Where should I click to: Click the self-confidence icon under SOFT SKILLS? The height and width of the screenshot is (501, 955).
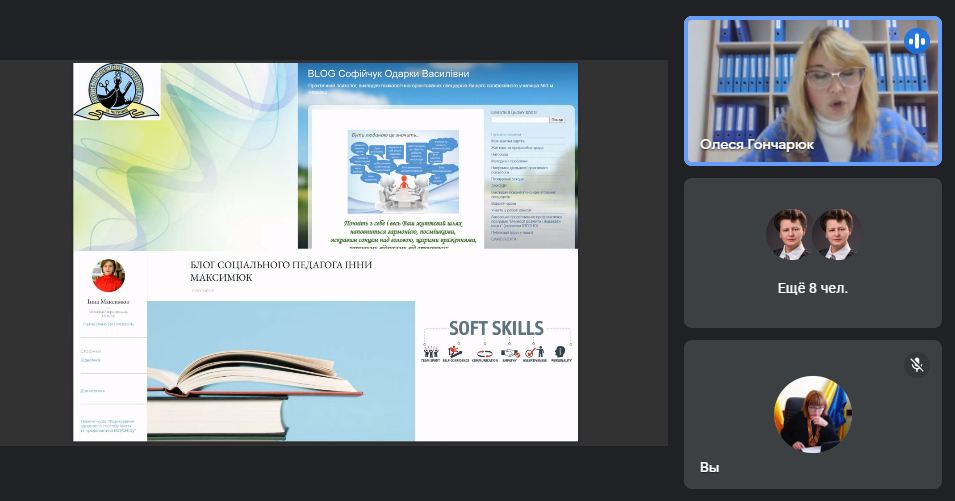pyautogui.click(x=455, y=354)
